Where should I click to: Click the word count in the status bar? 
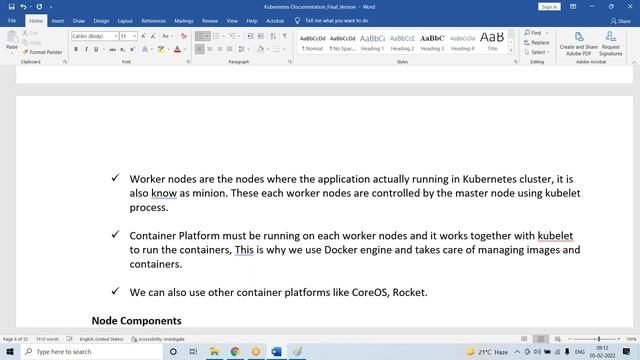tap(47, 339)
